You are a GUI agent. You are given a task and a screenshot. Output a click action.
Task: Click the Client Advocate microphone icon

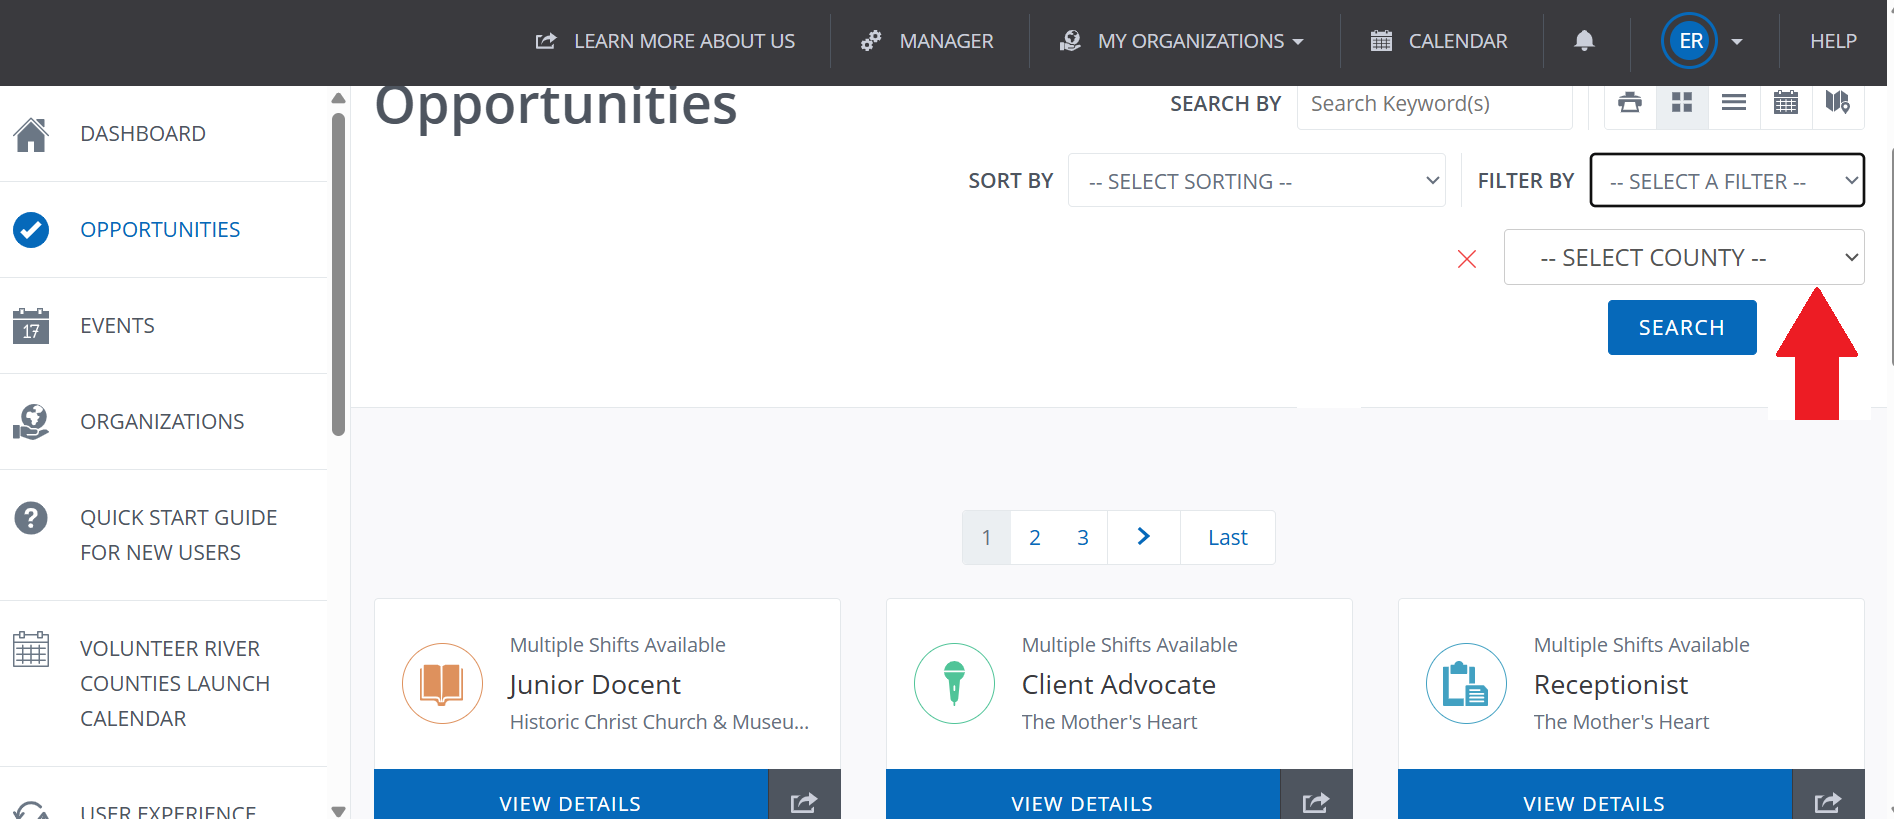pyautogui.click(x=954, y=683)
